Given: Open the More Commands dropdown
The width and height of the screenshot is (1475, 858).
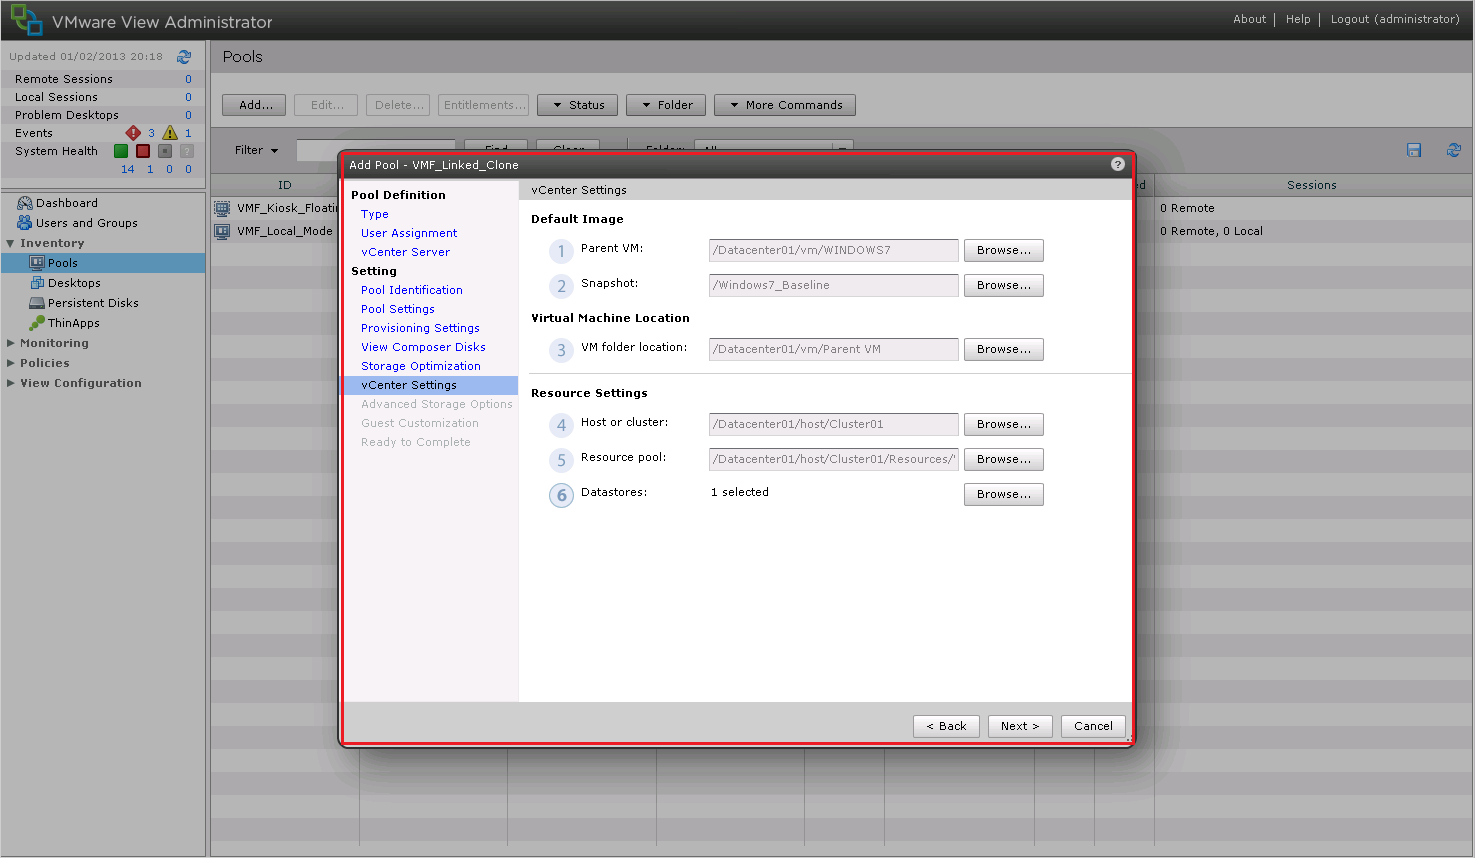Looking at the screenshot, I should pos(784,104).
